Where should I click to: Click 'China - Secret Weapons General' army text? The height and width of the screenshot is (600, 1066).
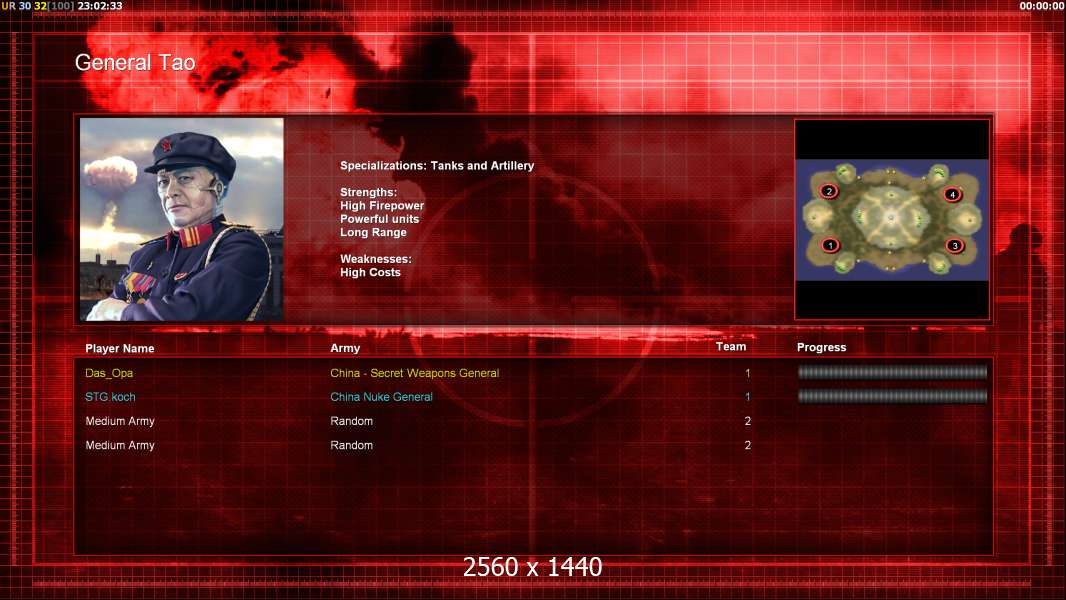click(415, 373)
